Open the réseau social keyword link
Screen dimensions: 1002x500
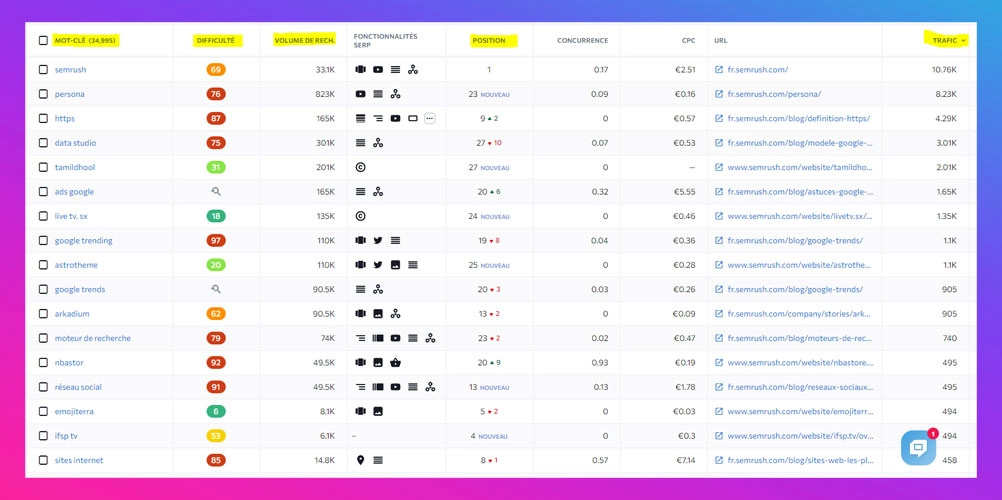78,387
